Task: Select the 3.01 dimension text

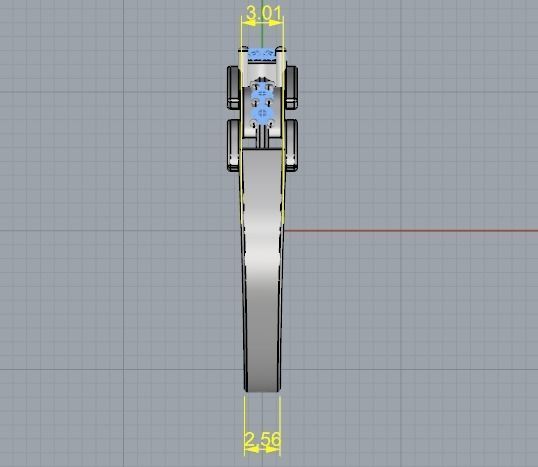Action: pos(264,13)
